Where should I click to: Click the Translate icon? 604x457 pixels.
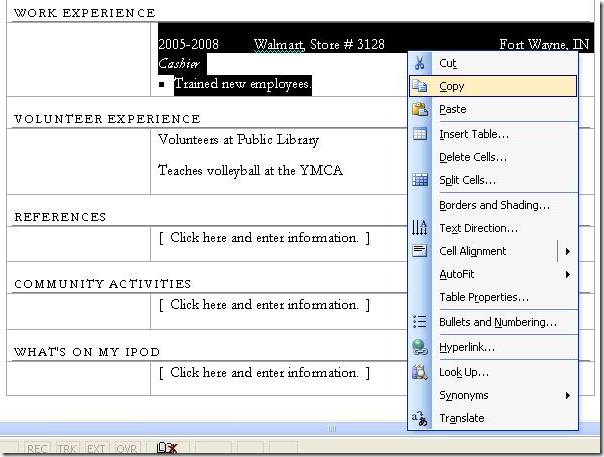point(419,418)
